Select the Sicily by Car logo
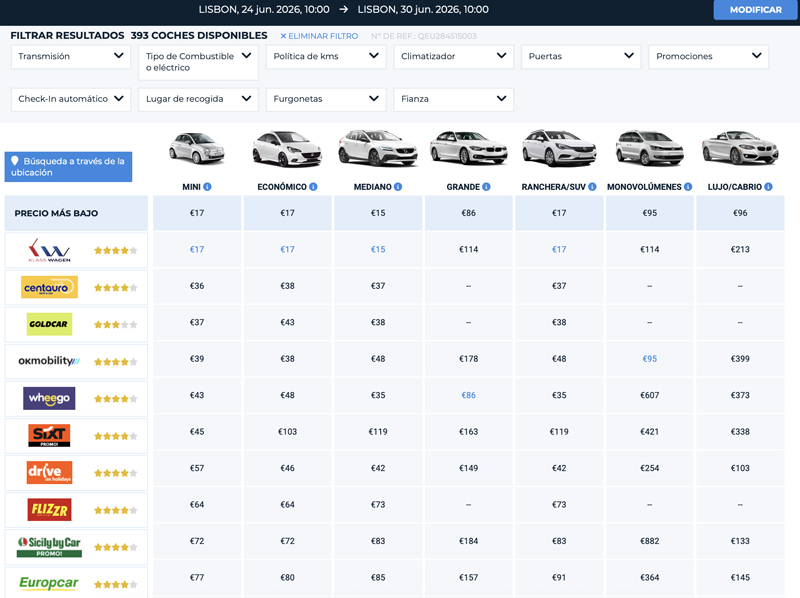Image resolution: width=800 pixels, height=598 pixels. (x=49, y=546)
